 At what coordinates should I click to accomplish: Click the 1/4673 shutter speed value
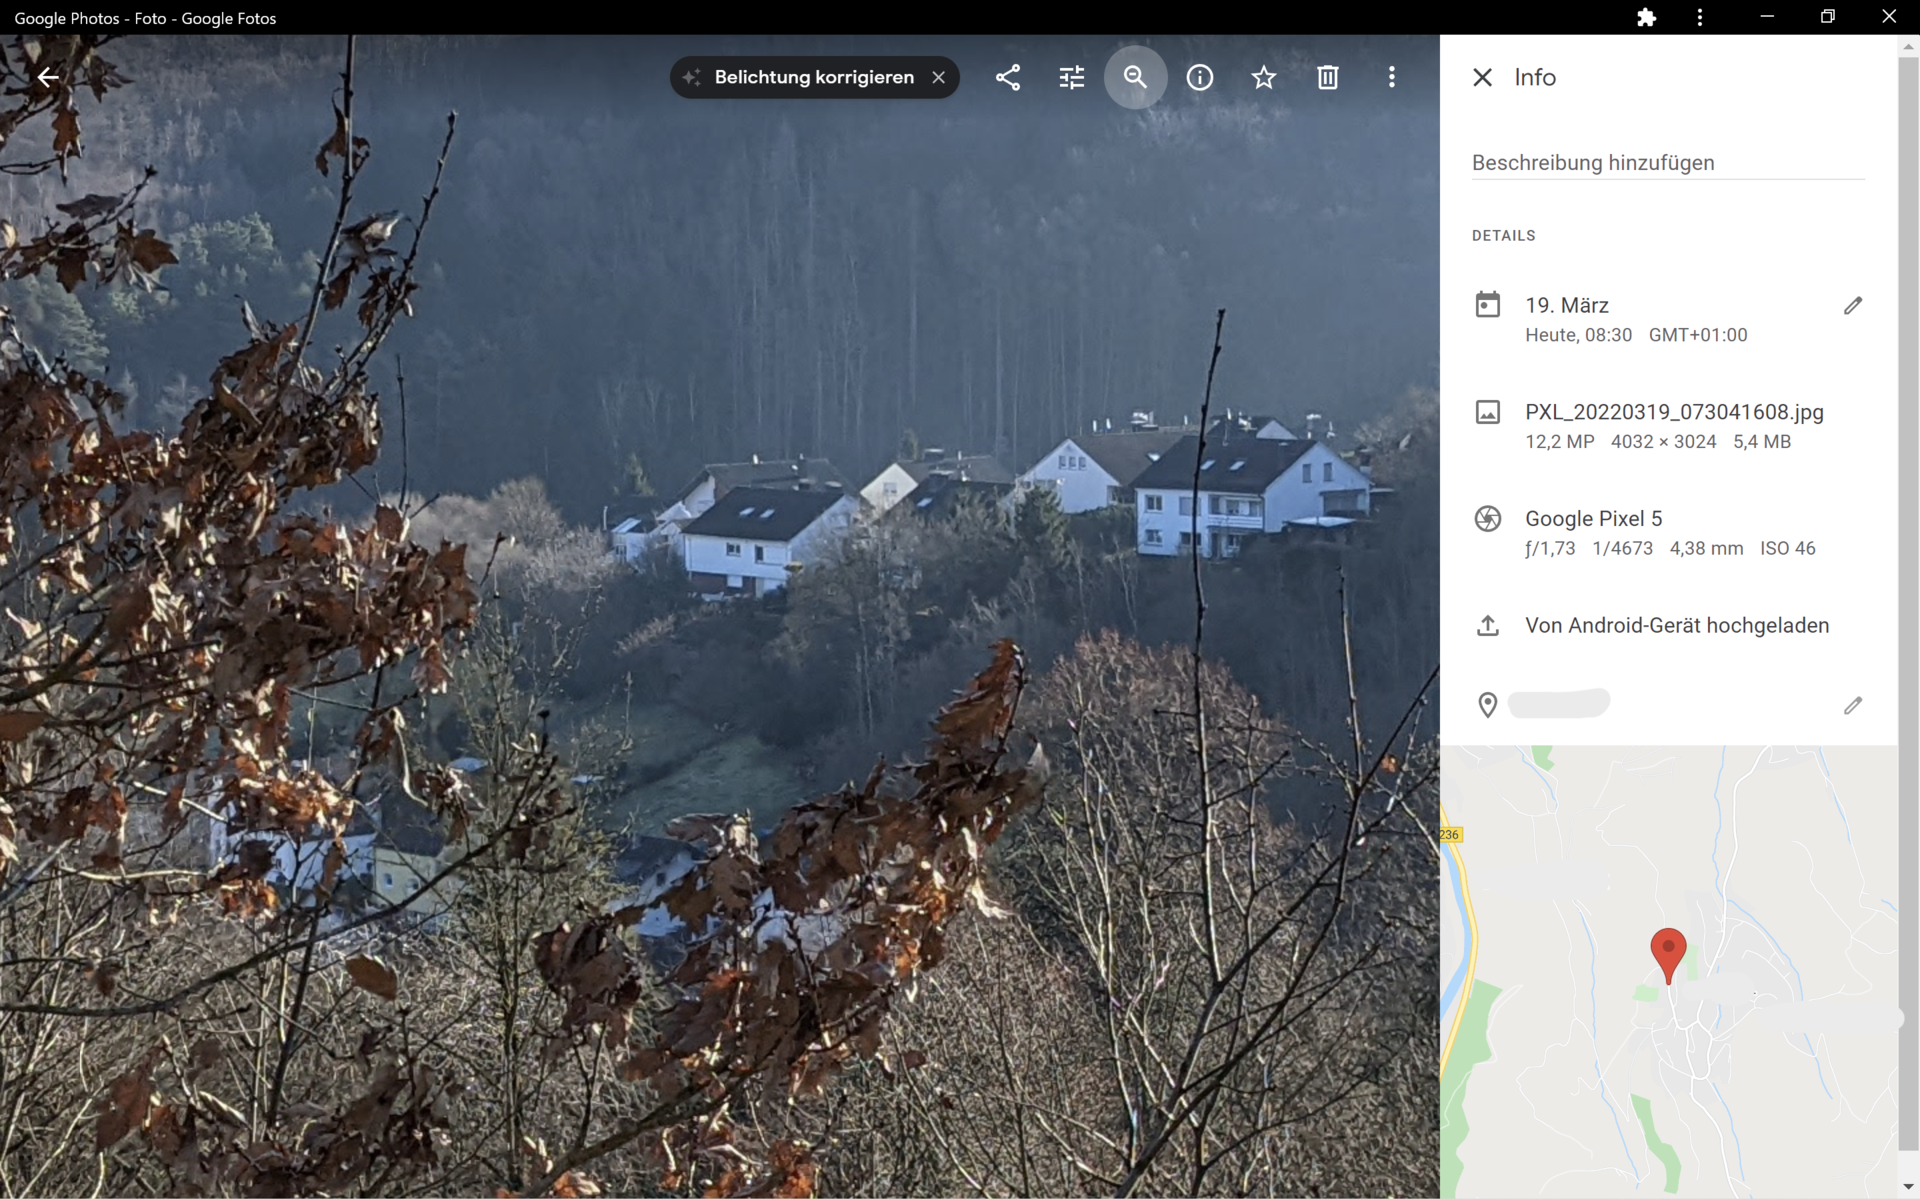(1622, 548)
